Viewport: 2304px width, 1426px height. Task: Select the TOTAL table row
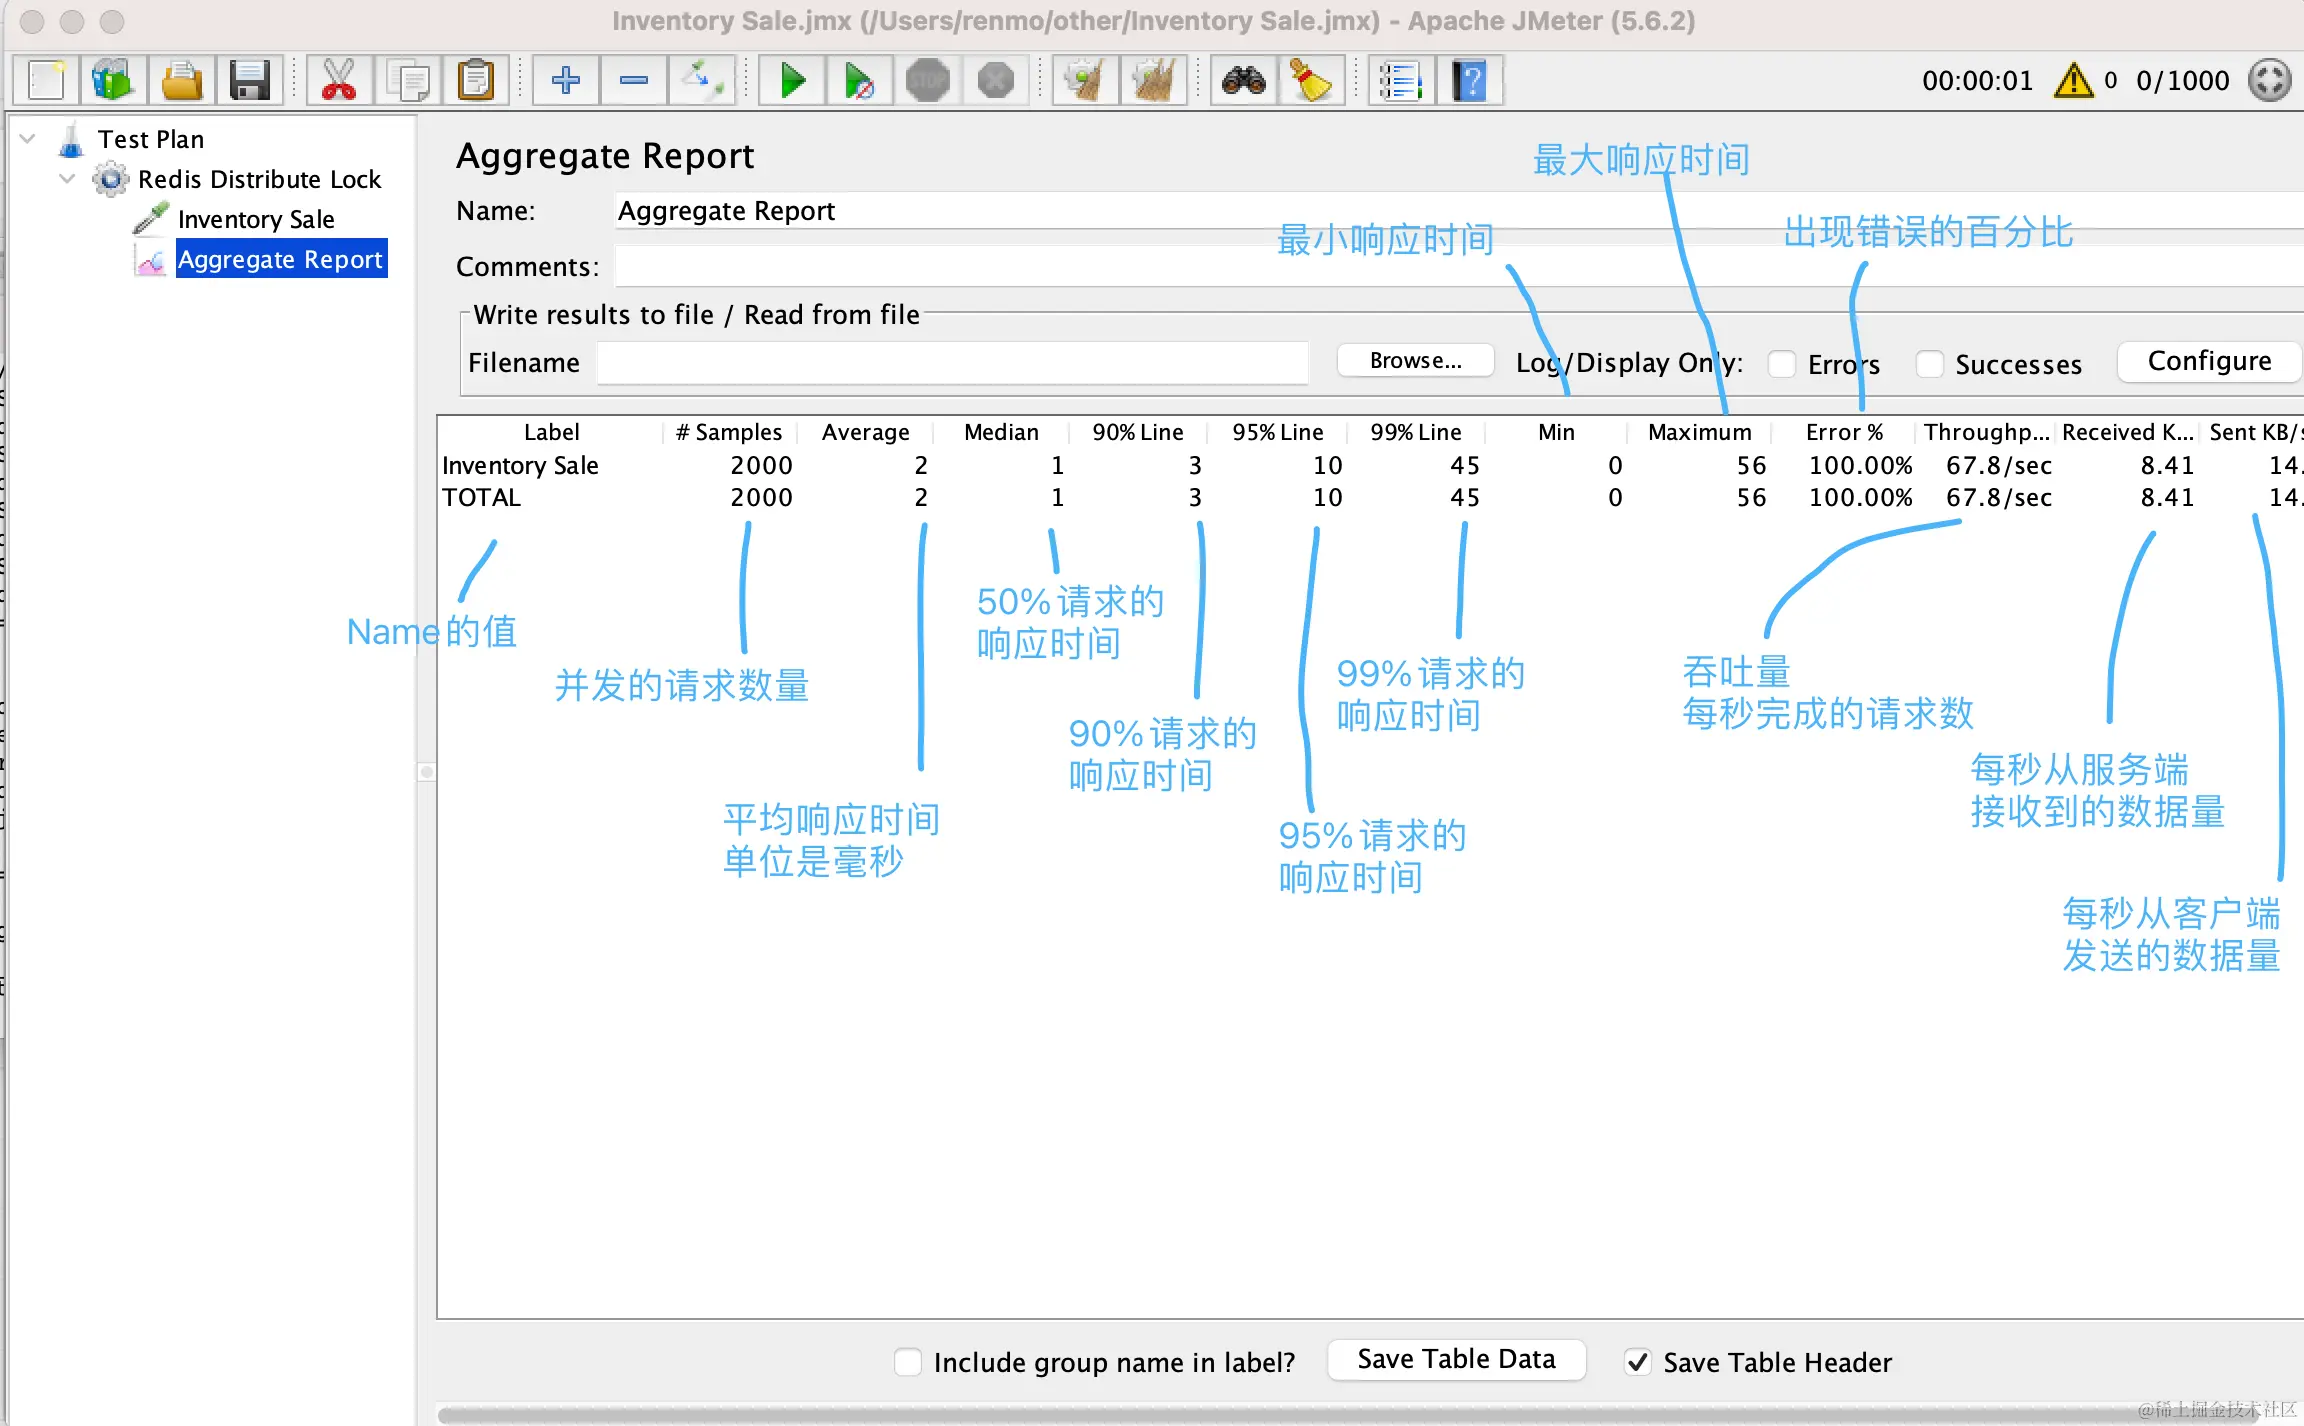pos(1371,497)
